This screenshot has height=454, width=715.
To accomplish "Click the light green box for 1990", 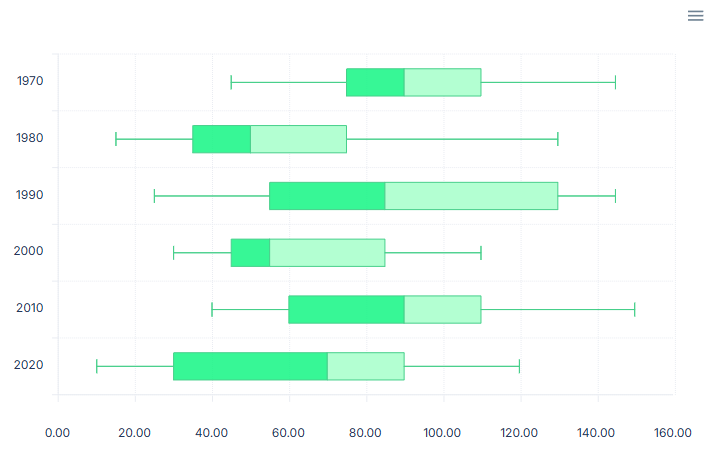I will [x=471, y=196].
